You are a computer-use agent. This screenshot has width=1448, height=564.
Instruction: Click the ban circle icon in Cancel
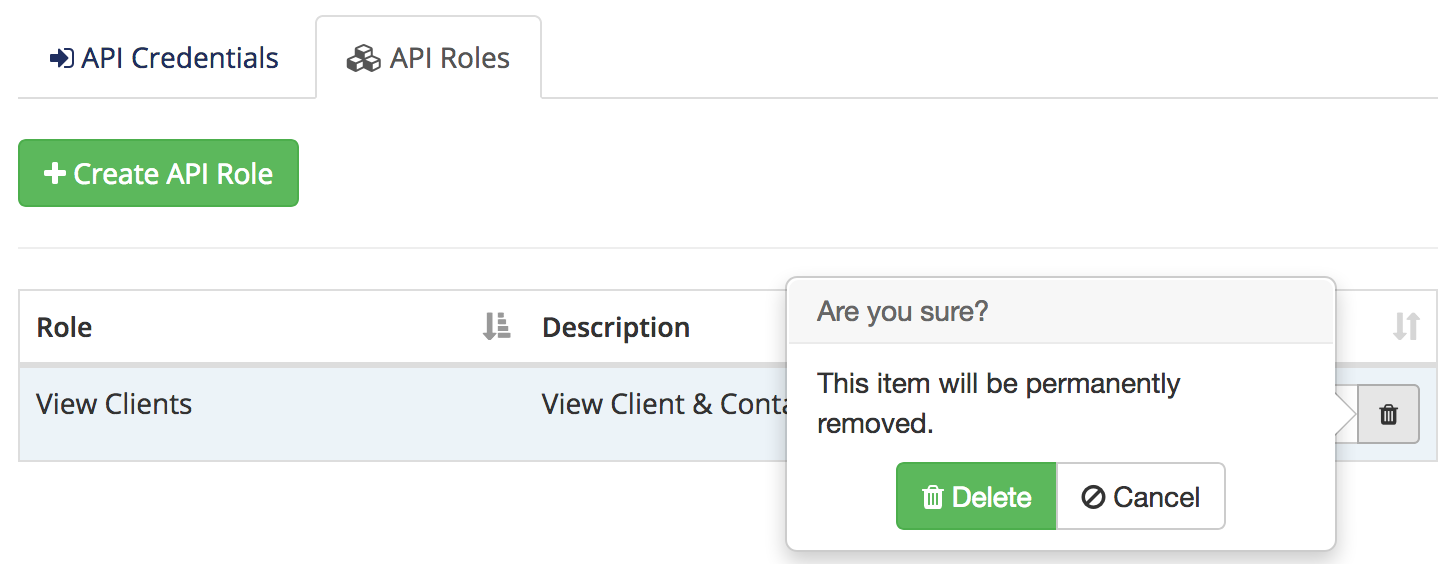[1093, 497]
